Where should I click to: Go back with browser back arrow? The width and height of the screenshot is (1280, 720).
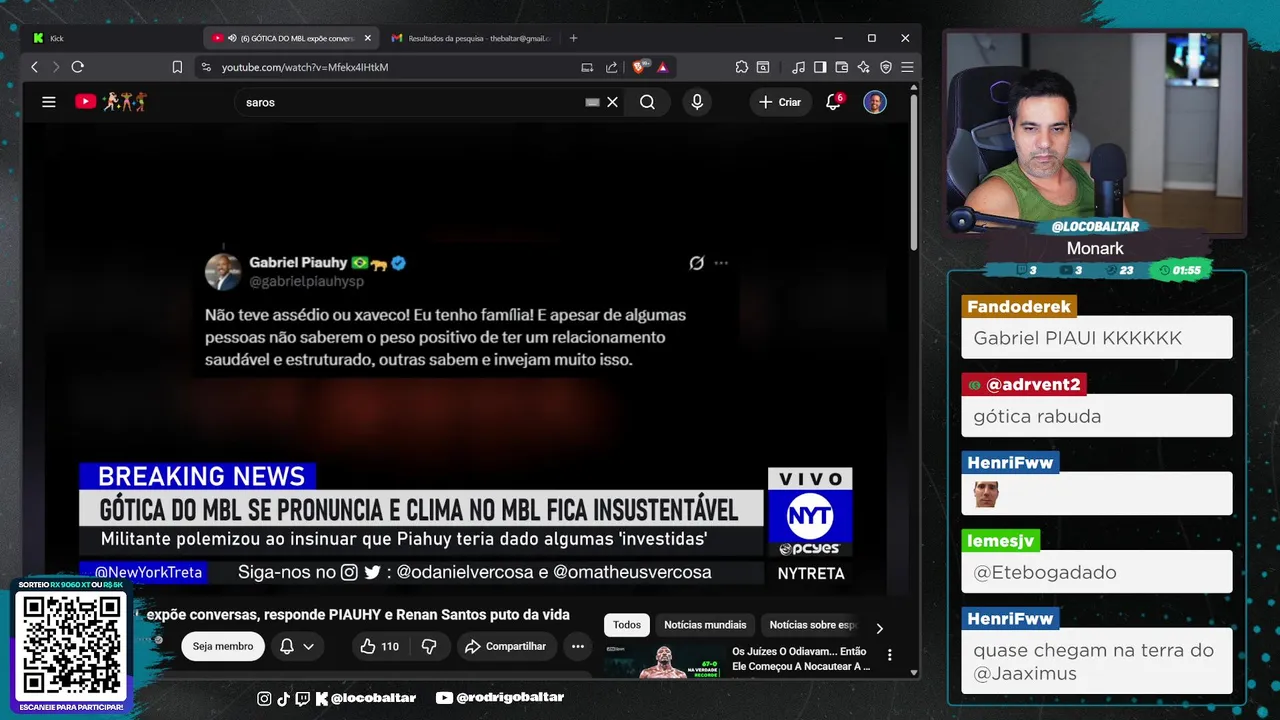(34, 67)
